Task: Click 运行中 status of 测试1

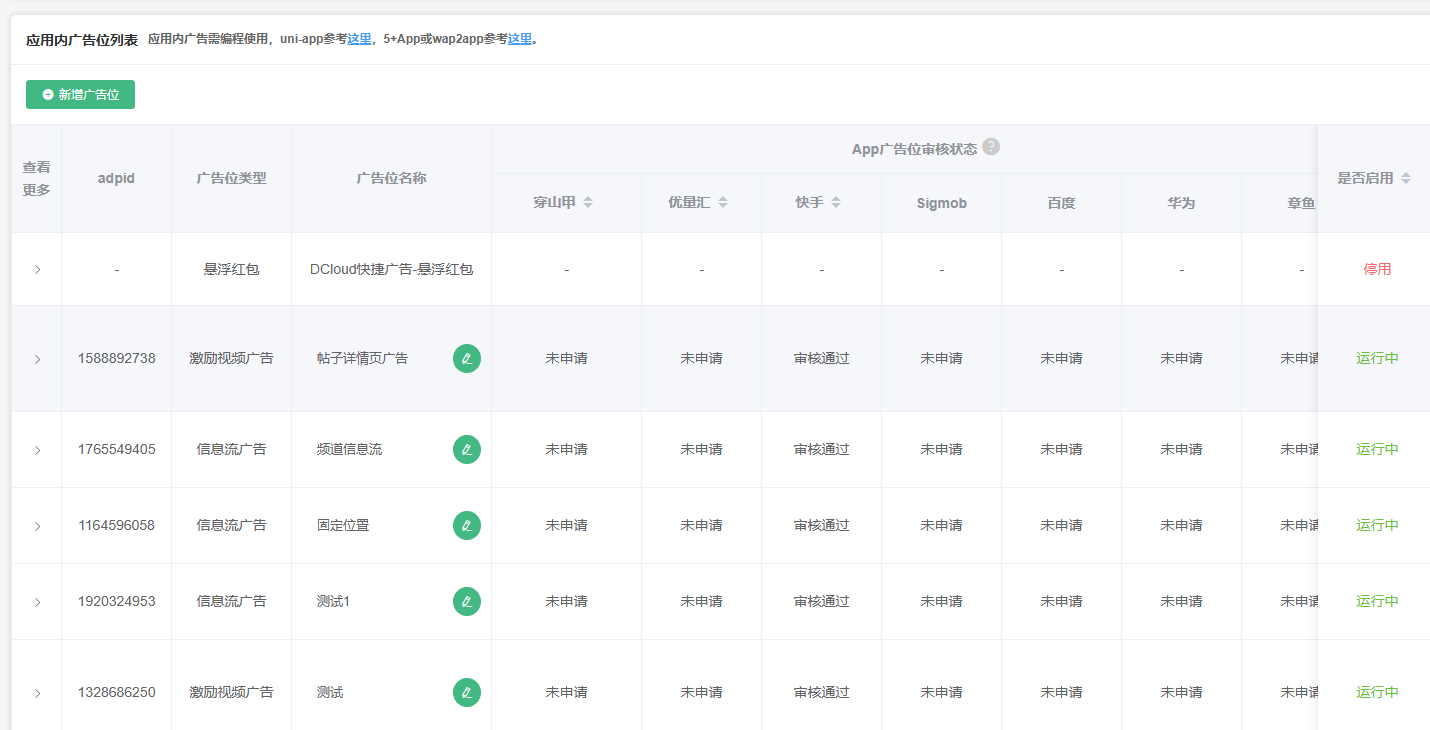Action: pyautogui.click(x=1377, y=601)
